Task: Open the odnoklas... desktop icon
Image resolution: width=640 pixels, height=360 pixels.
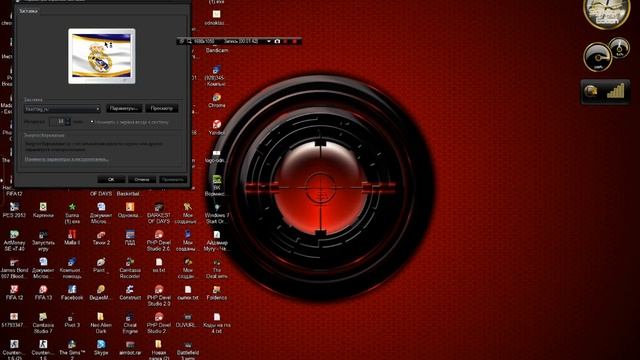Action: [216, 18]
